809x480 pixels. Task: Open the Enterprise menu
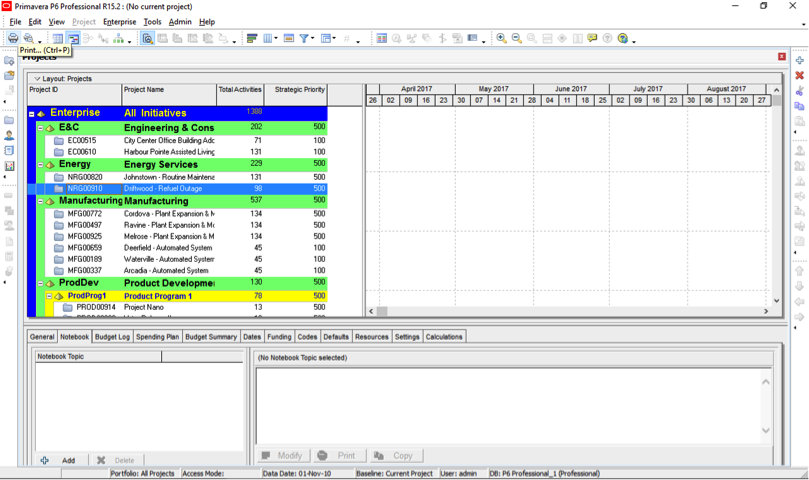pyautogui.click(x=120, y=22)
